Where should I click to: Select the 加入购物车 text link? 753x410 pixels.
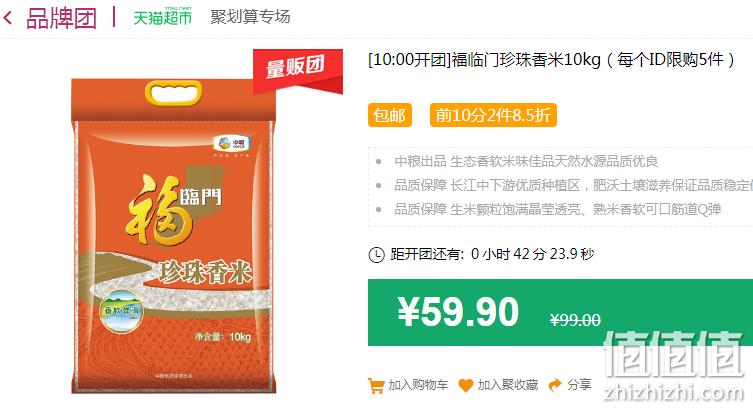click(x=418, y=385)
